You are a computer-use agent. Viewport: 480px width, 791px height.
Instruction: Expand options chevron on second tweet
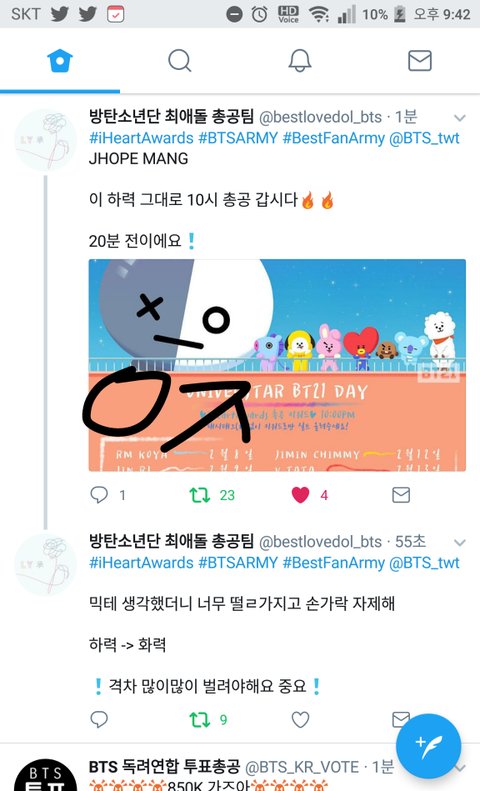tap(459, 543)
